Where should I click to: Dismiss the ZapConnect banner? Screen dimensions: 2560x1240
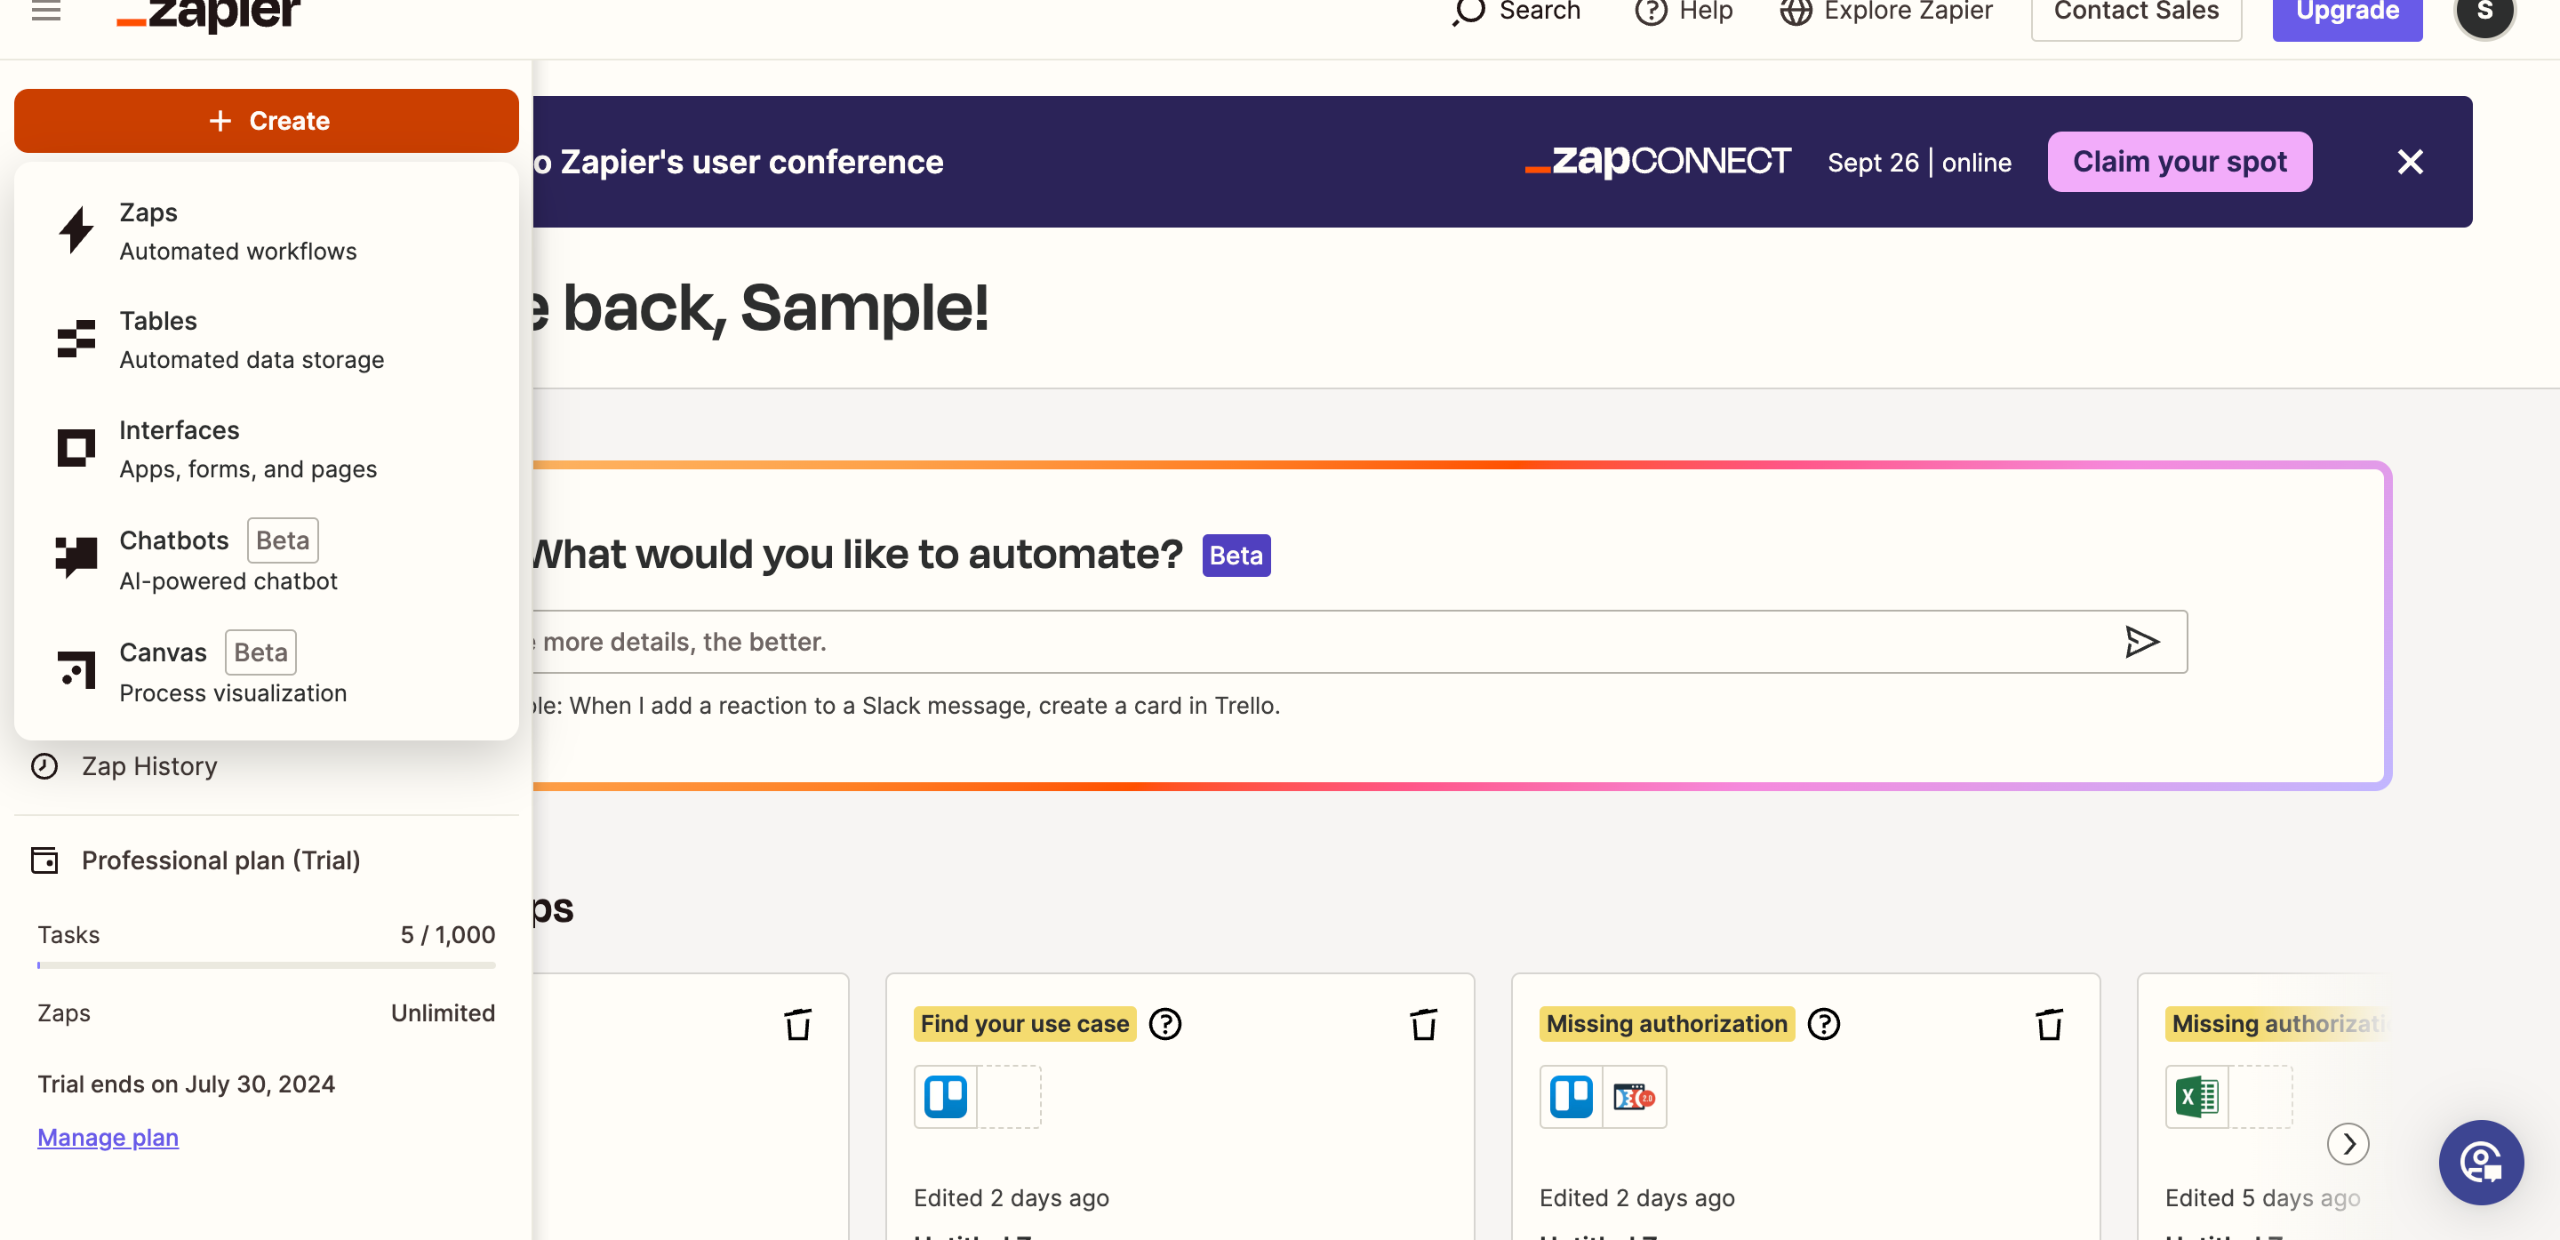2410,162
